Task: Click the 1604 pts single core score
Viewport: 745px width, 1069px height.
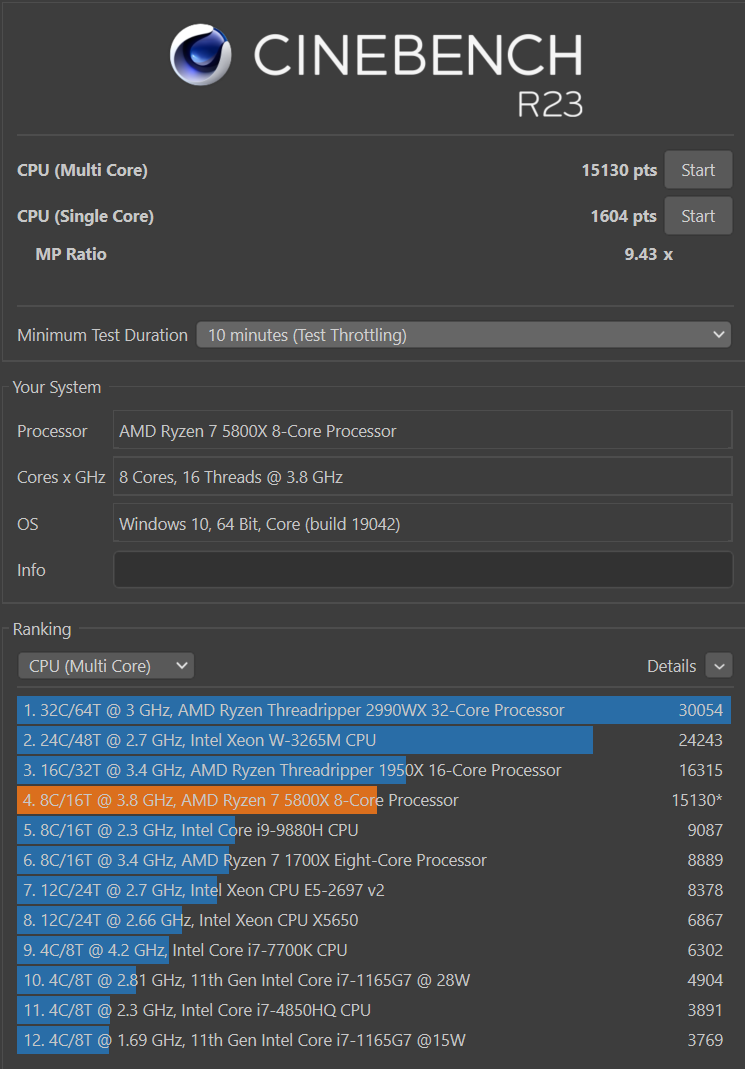Action: pyautogui.click(x=624, y=216)
